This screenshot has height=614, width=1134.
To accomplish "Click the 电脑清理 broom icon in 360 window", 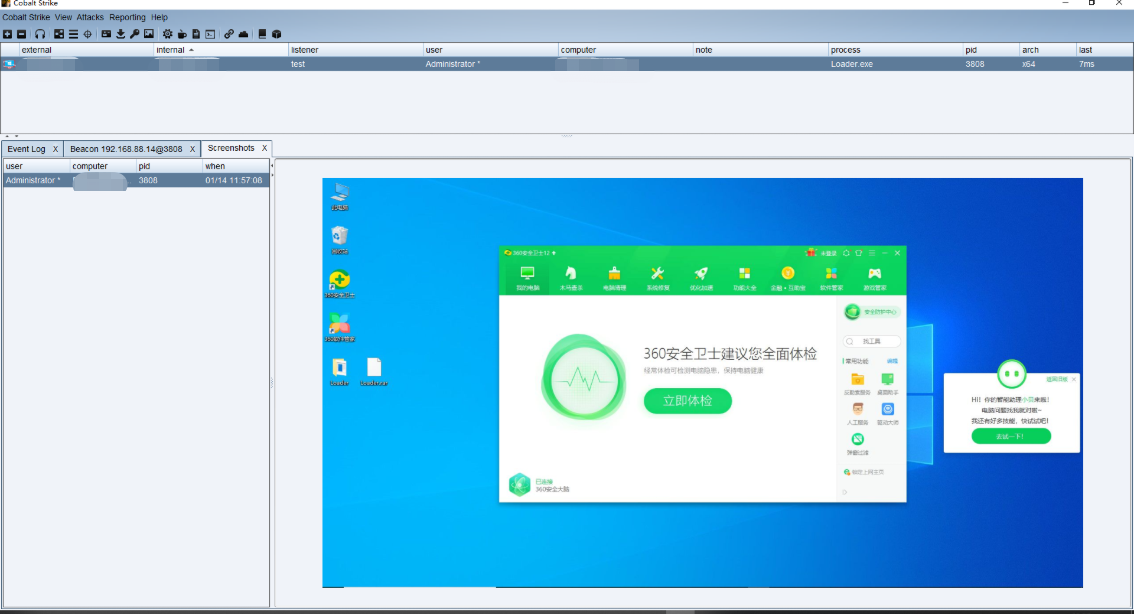I will [614, 277].
